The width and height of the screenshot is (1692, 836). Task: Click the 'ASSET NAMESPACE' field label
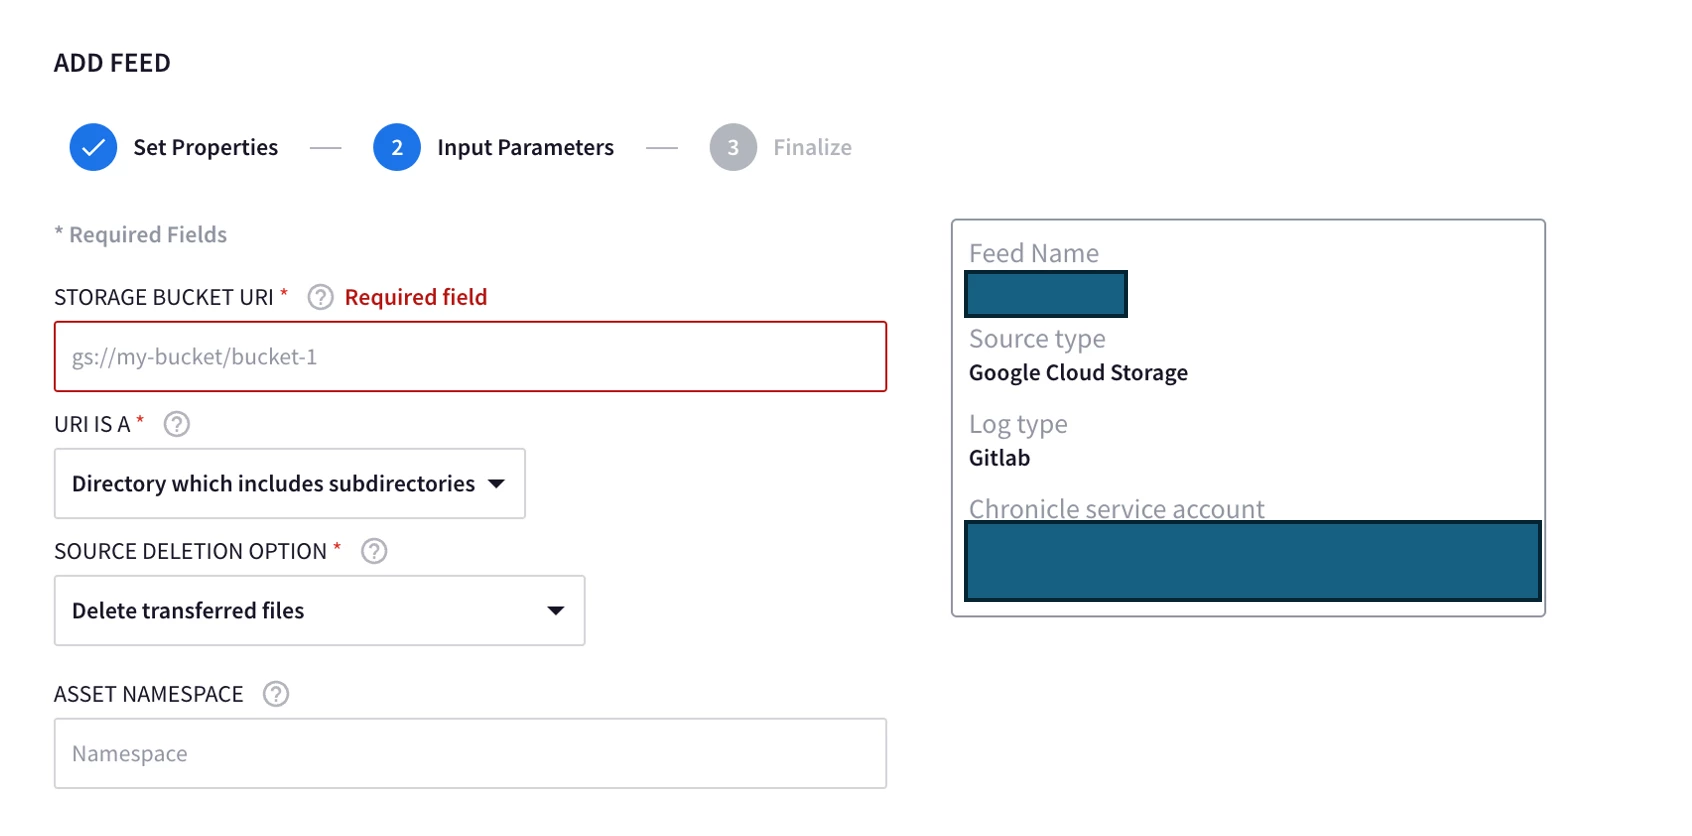[148, 694]
